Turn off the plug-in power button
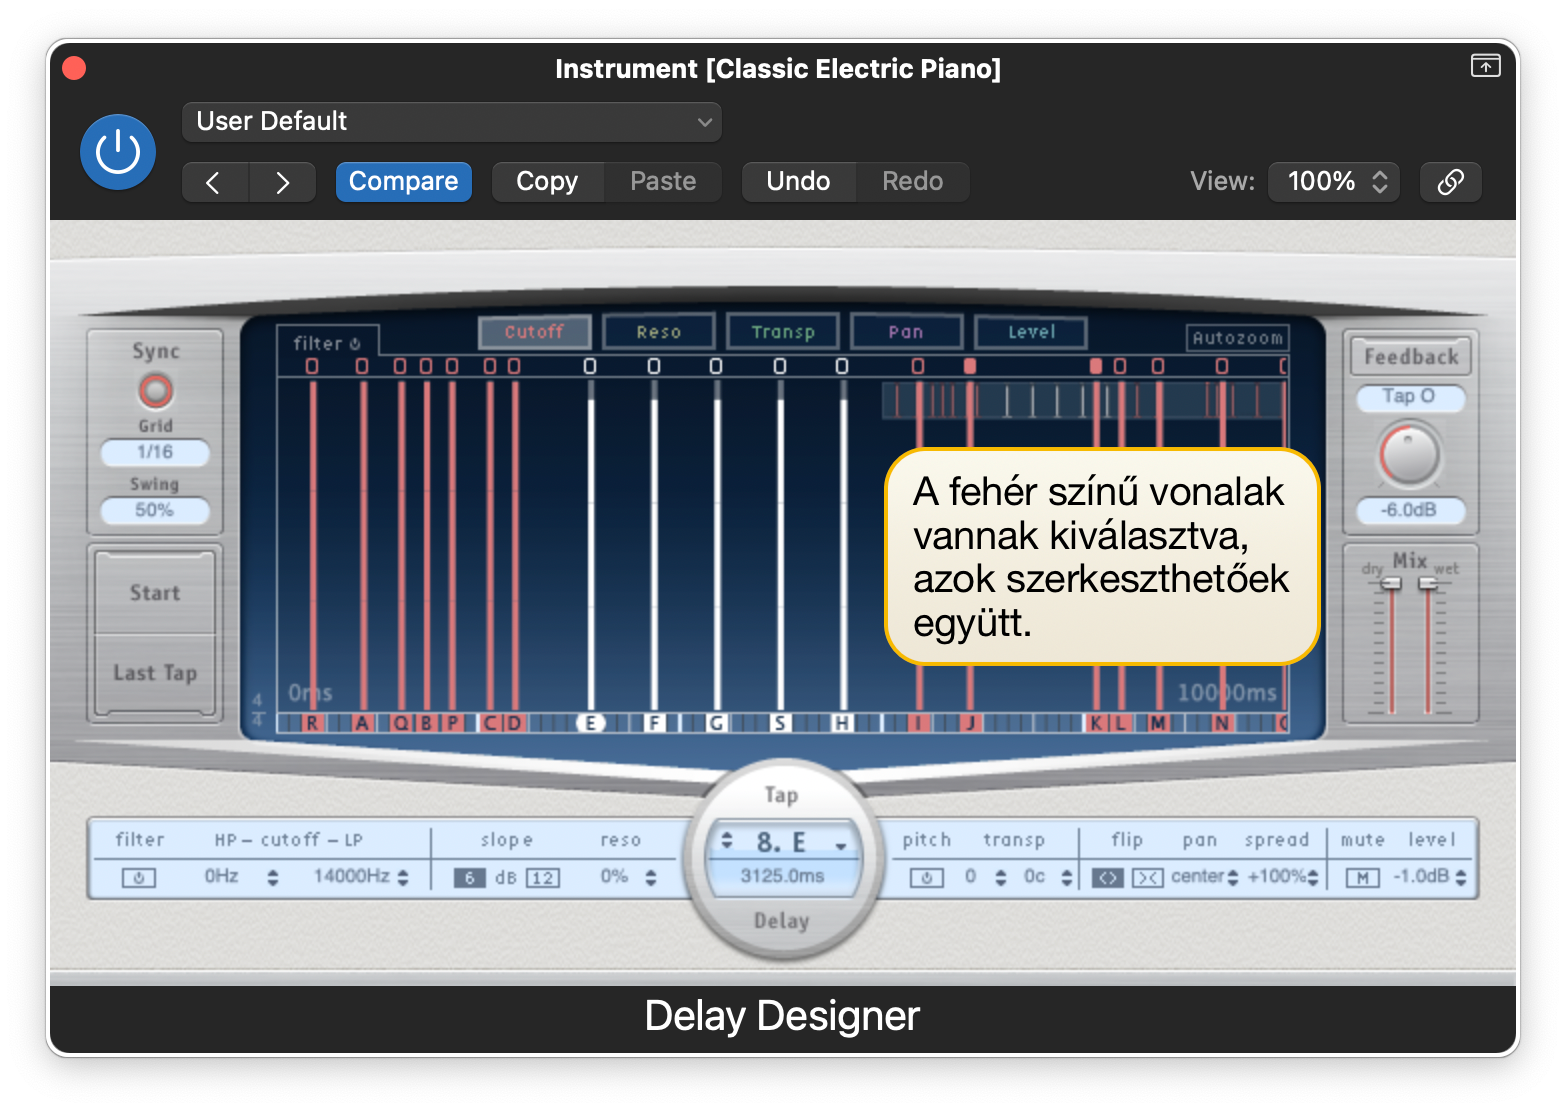Screen dimensions: 1566x1112 coord(118,152)
